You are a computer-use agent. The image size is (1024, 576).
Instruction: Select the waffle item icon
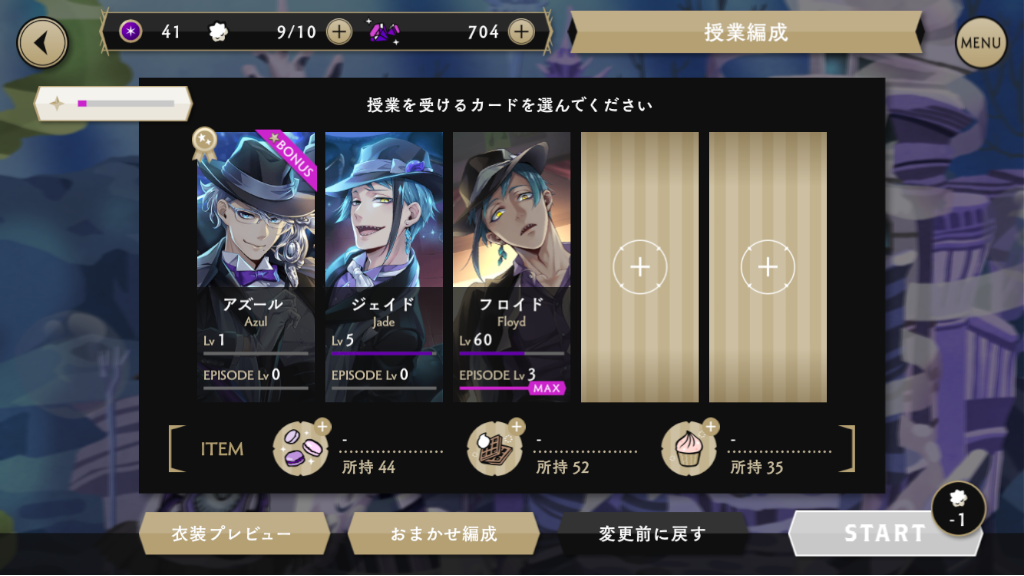coord(495,448)
